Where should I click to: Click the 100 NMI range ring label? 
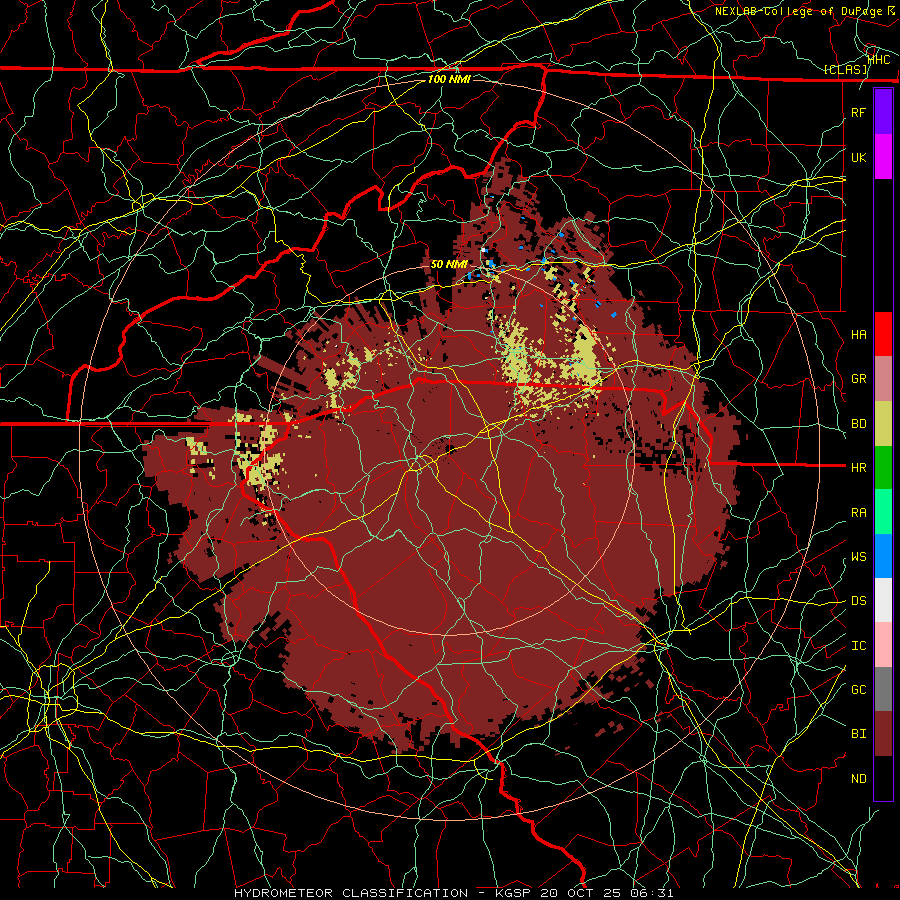pyautogui.click(x=449, y=79)
